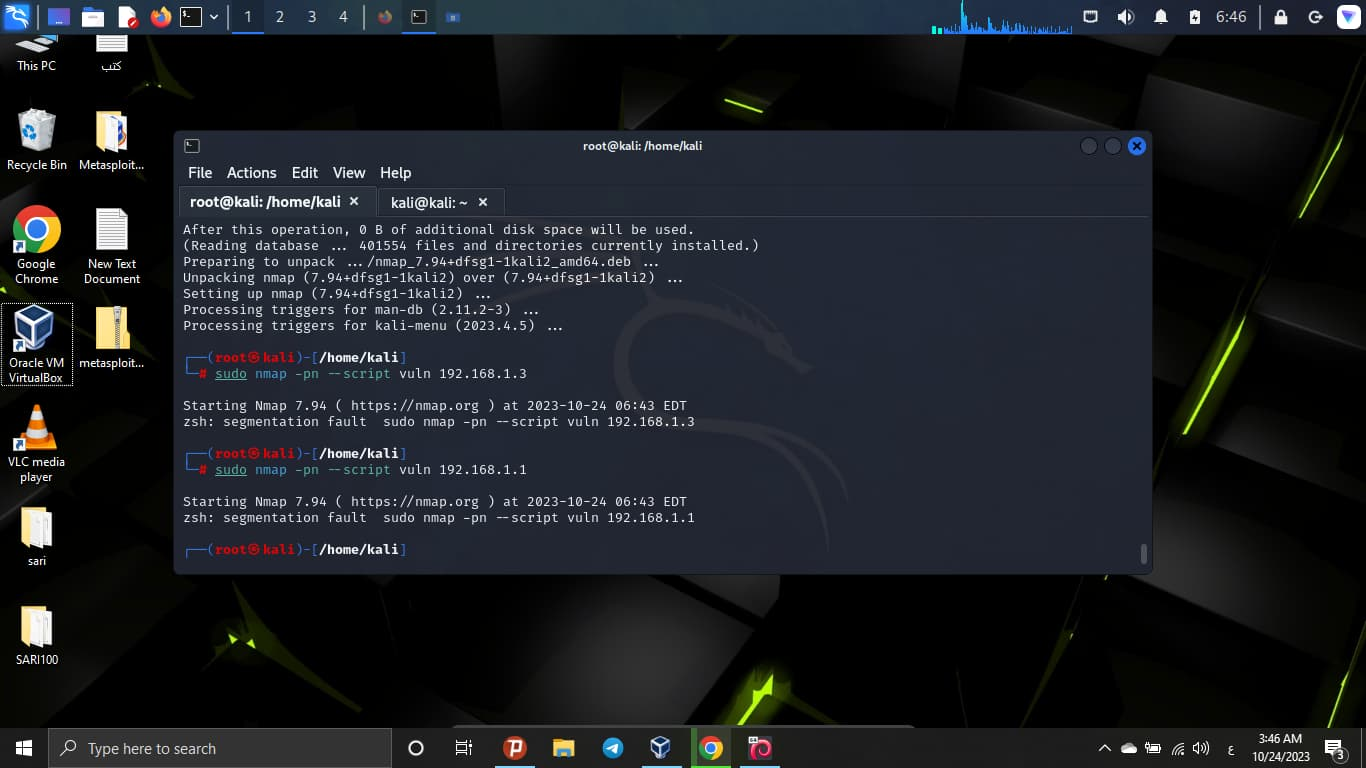Launch the text editor from Kali panel

tap(127, 17)
